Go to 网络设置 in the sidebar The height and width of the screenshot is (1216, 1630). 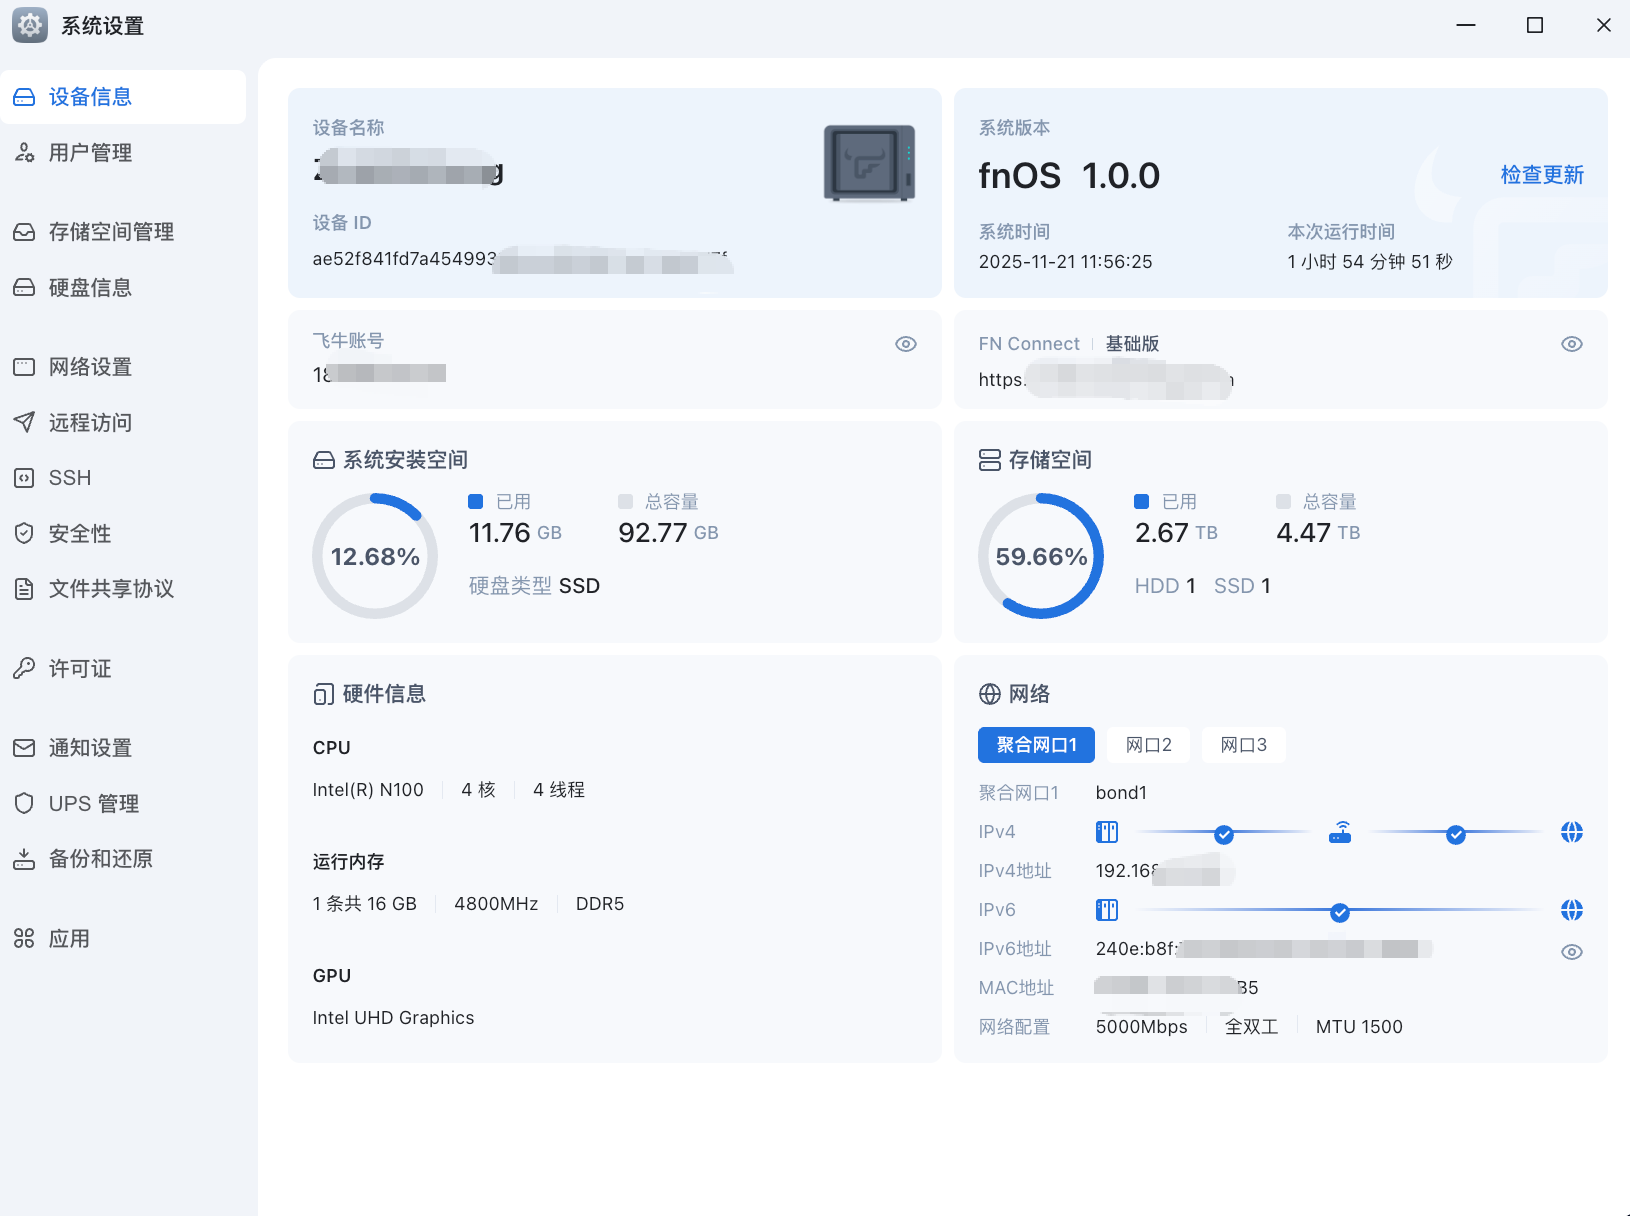(90, 367)
